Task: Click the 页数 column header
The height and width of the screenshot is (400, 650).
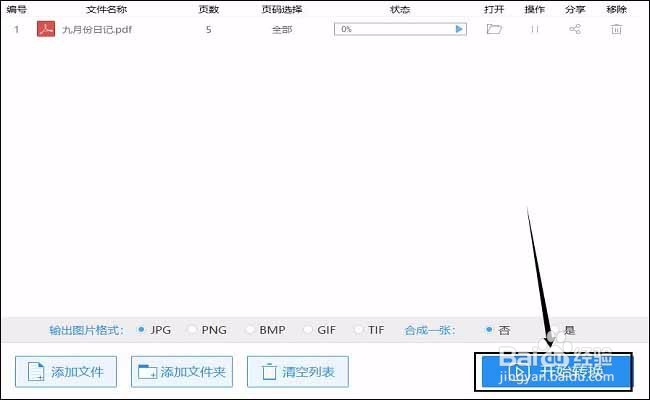Action: click(209, 9)
